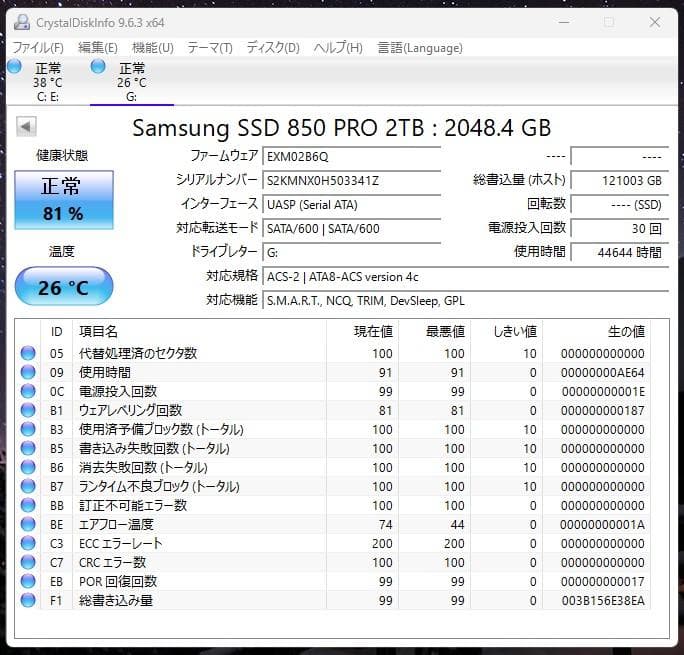Click the health status icon above C: E:
Image resolution: width=684 pixels, height=655 pixels.
(14, 67)
